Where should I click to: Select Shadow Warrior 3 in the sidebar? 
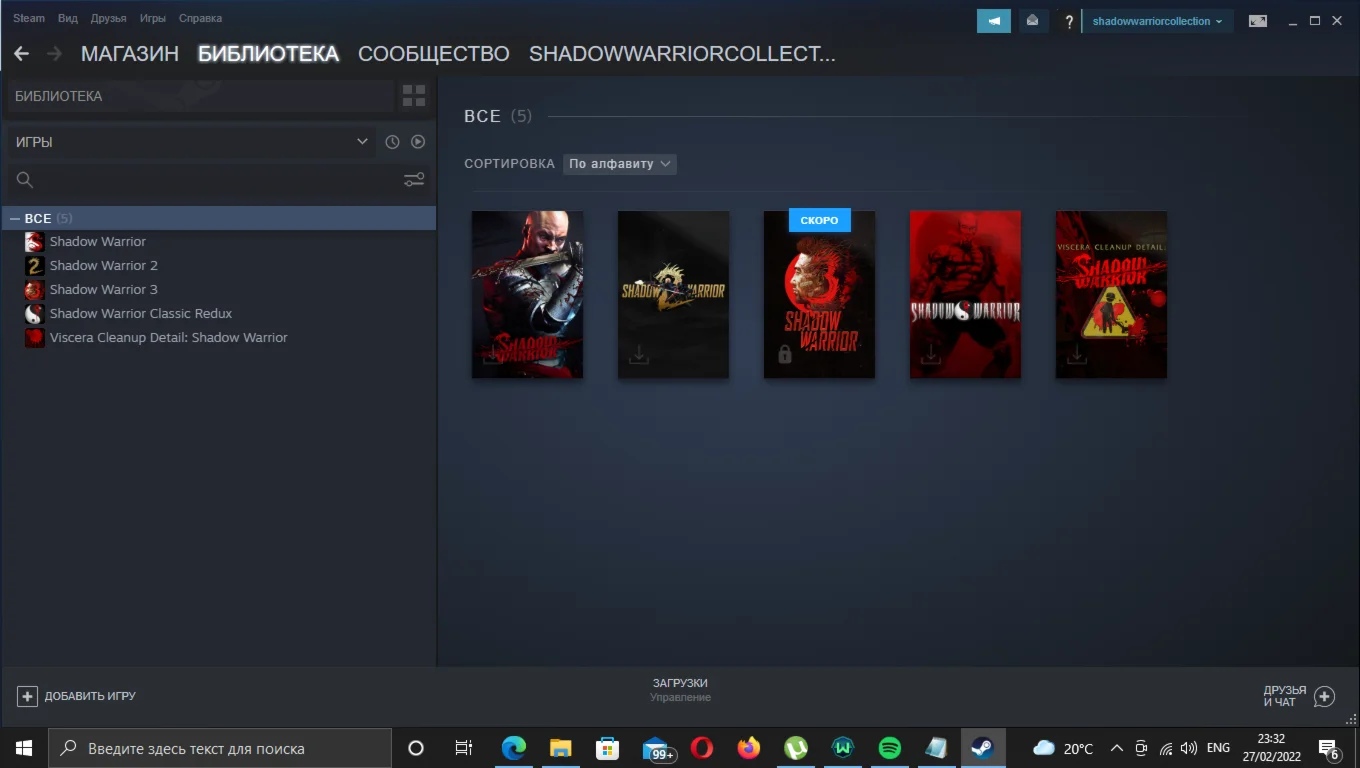104,289
